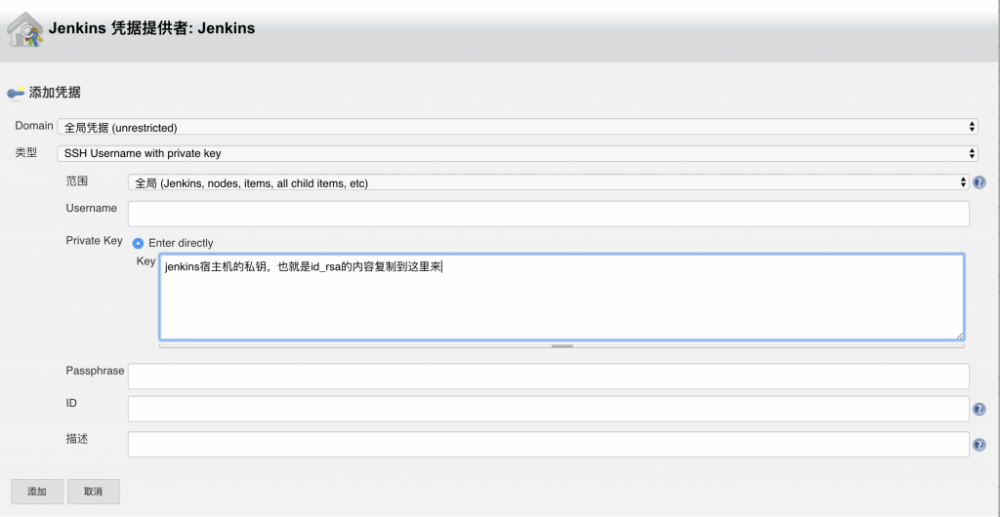Image resolution: width=1000 pixels, height=517 pixels.
Task: Click the 添加 button
Action: 37,492
